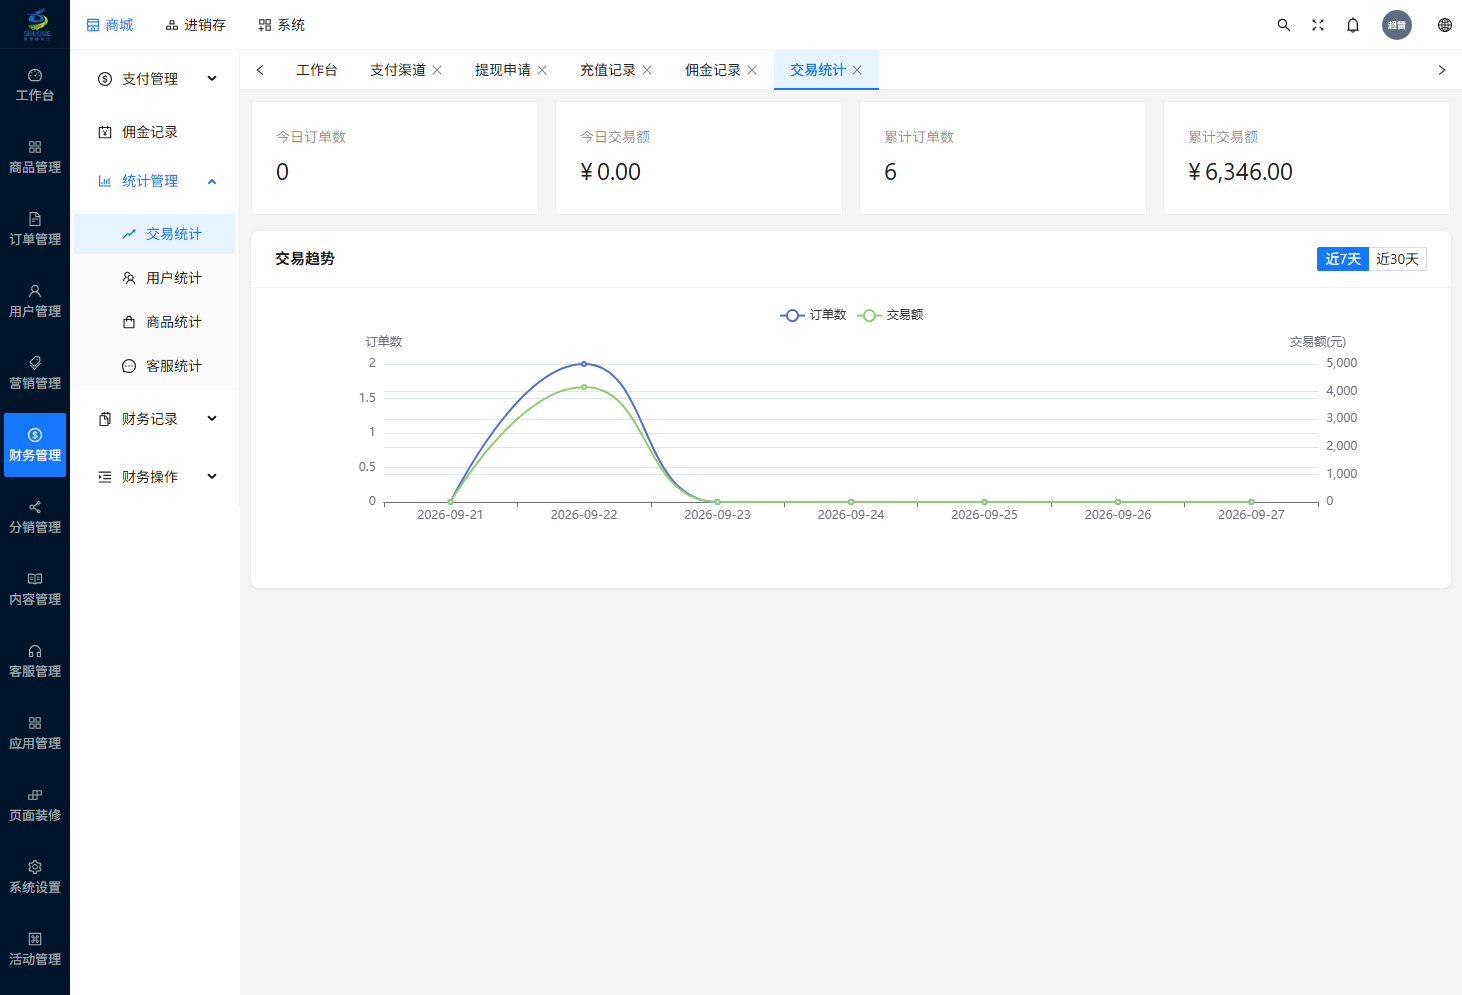The image size is (1462, 995).
Task: Open 用户统计 submenu item
Action: pyautogui.click(x=154, y=278)
